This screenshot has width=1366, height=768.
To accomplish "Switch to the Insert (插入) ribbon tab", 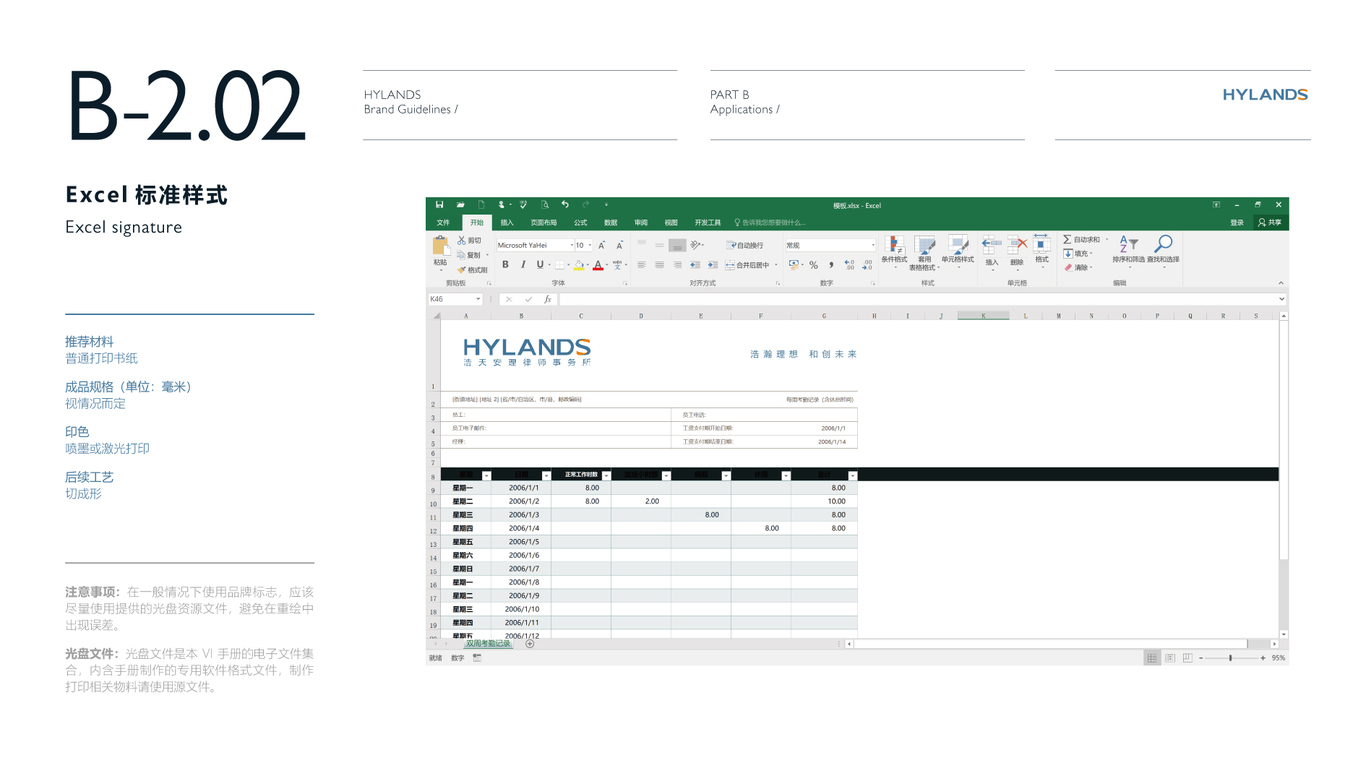I will click(x=507, y=223).
